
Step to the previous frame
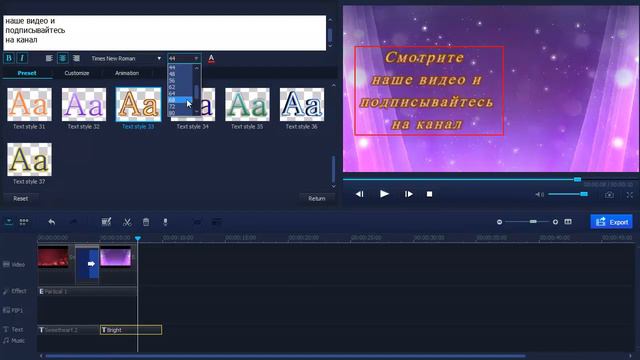coord(360,194)
